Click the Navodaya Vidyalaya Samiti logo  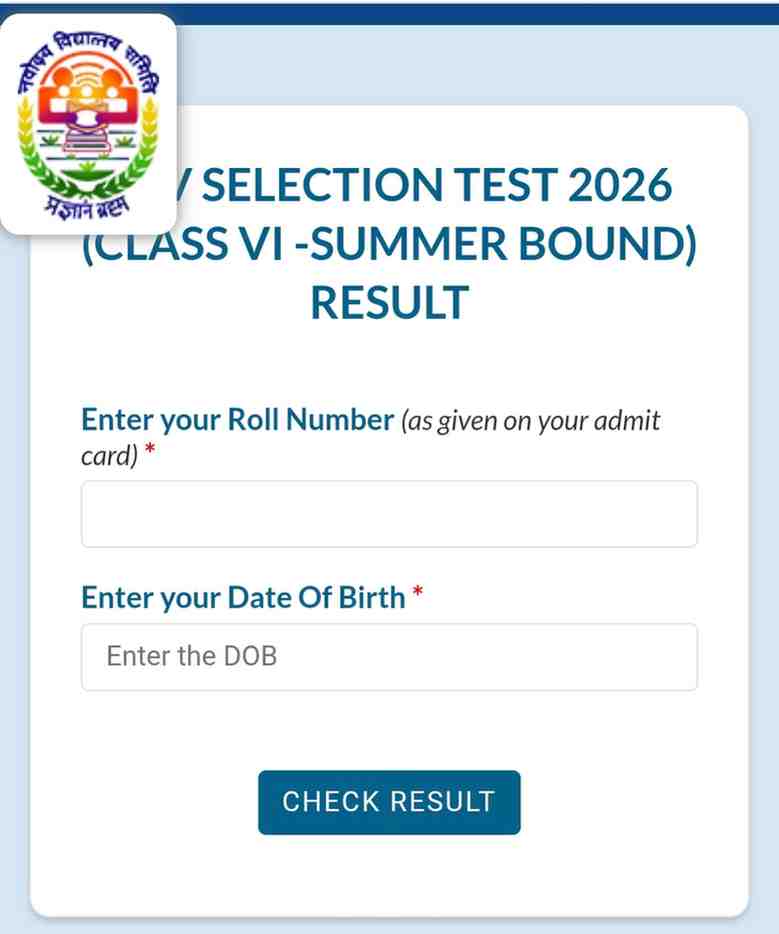pos(88,123)
